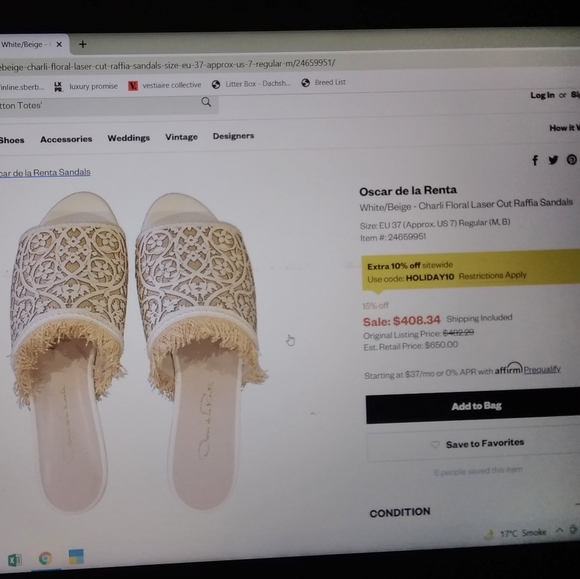
Task: Open Chrome from the taskbar
Action: pos(45,558)
